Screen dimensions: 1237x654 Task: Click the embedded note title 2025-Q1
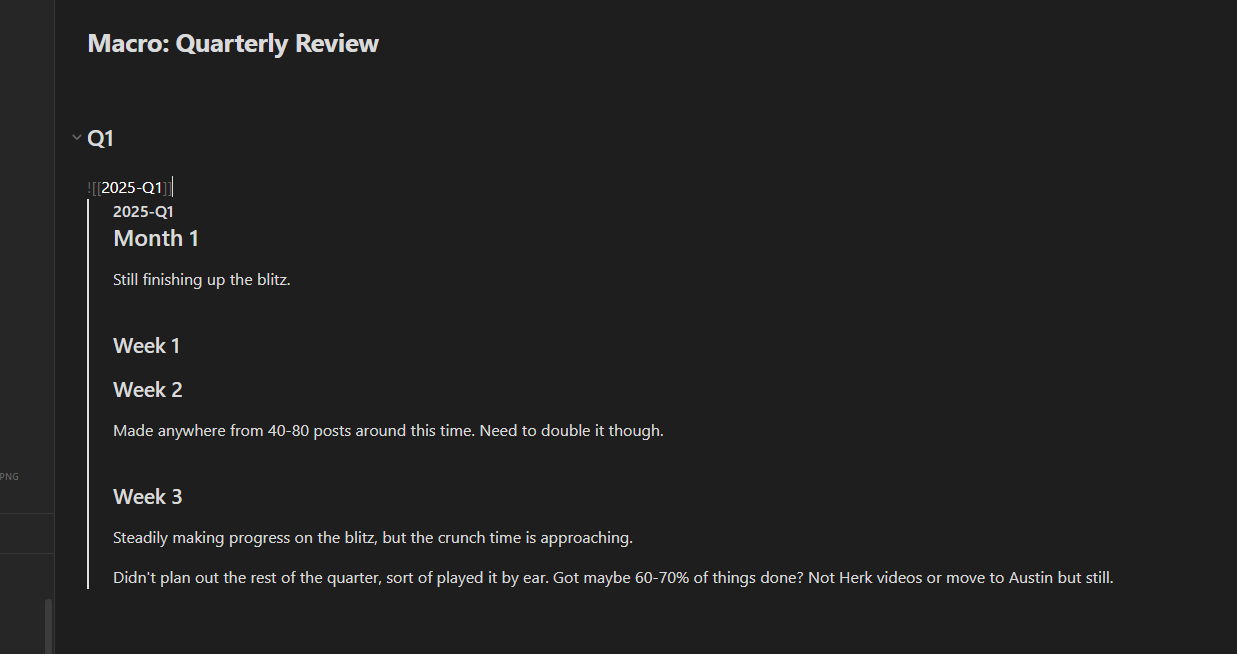pyautogui.click(x=143, y=212)
